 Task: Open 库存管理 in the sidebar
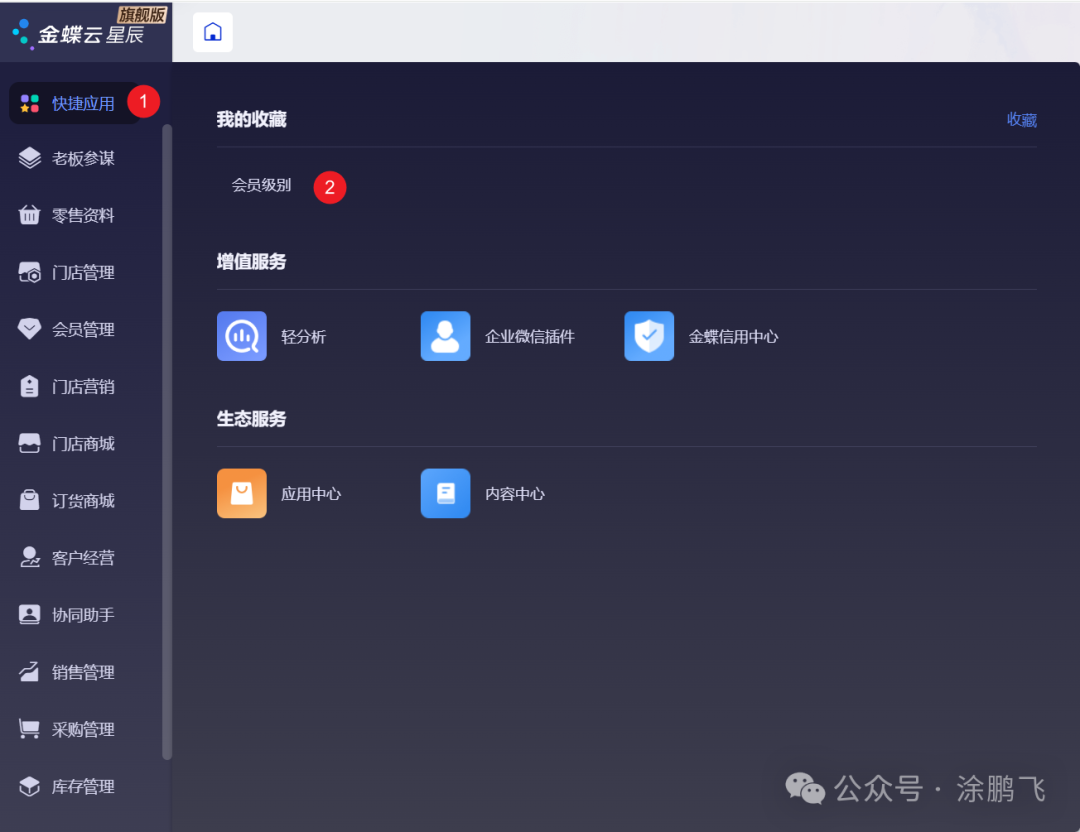[x=82, y=786]
